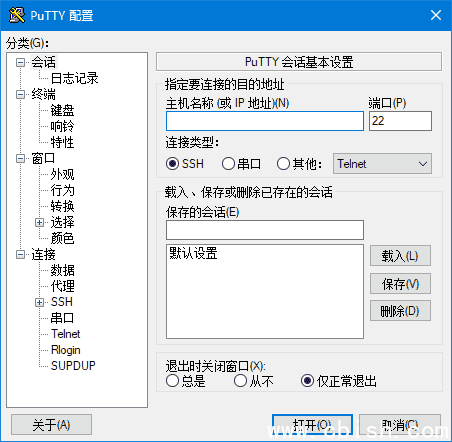
Task: Open the 转换 settings category
Action: coord(62,206)
